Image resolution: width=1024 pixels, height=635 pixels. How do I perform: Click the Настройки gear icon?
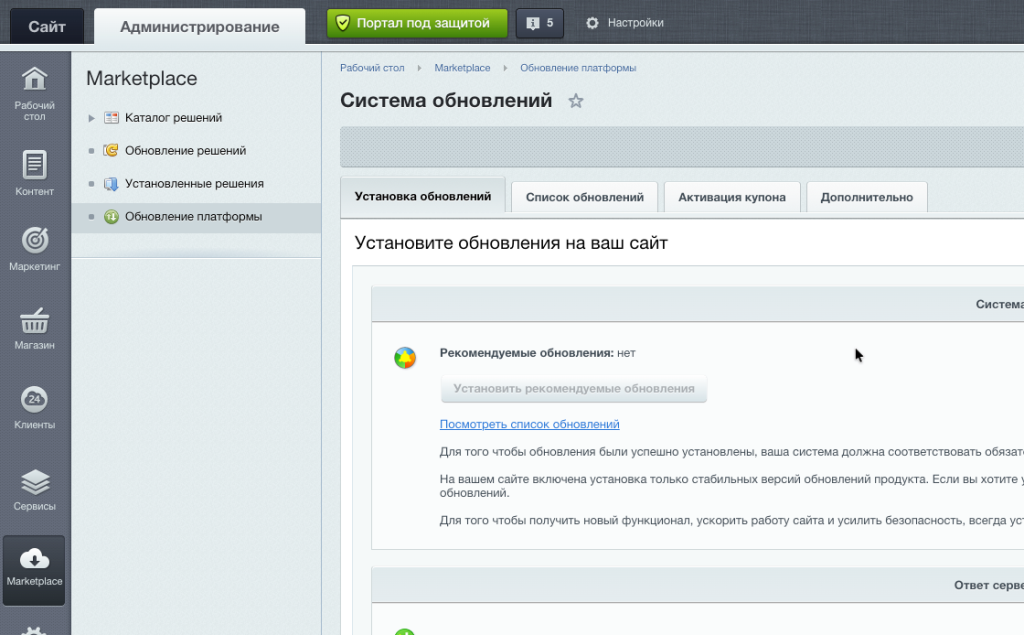point(592,23)
